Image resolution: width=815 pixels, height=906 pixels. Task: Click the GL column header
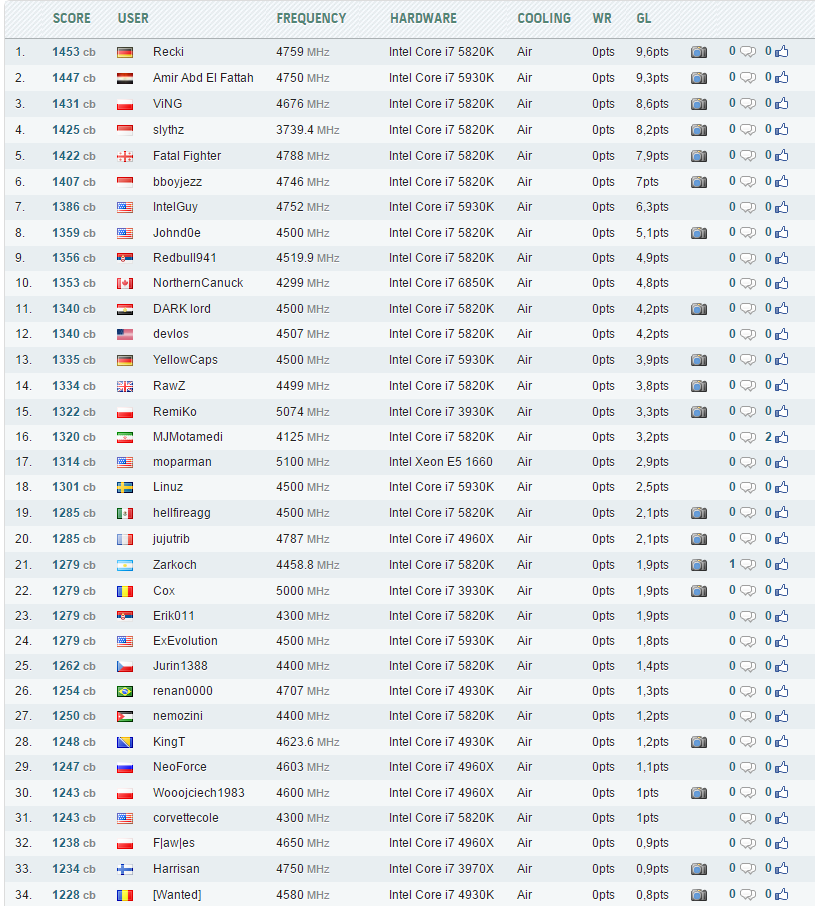643,18
